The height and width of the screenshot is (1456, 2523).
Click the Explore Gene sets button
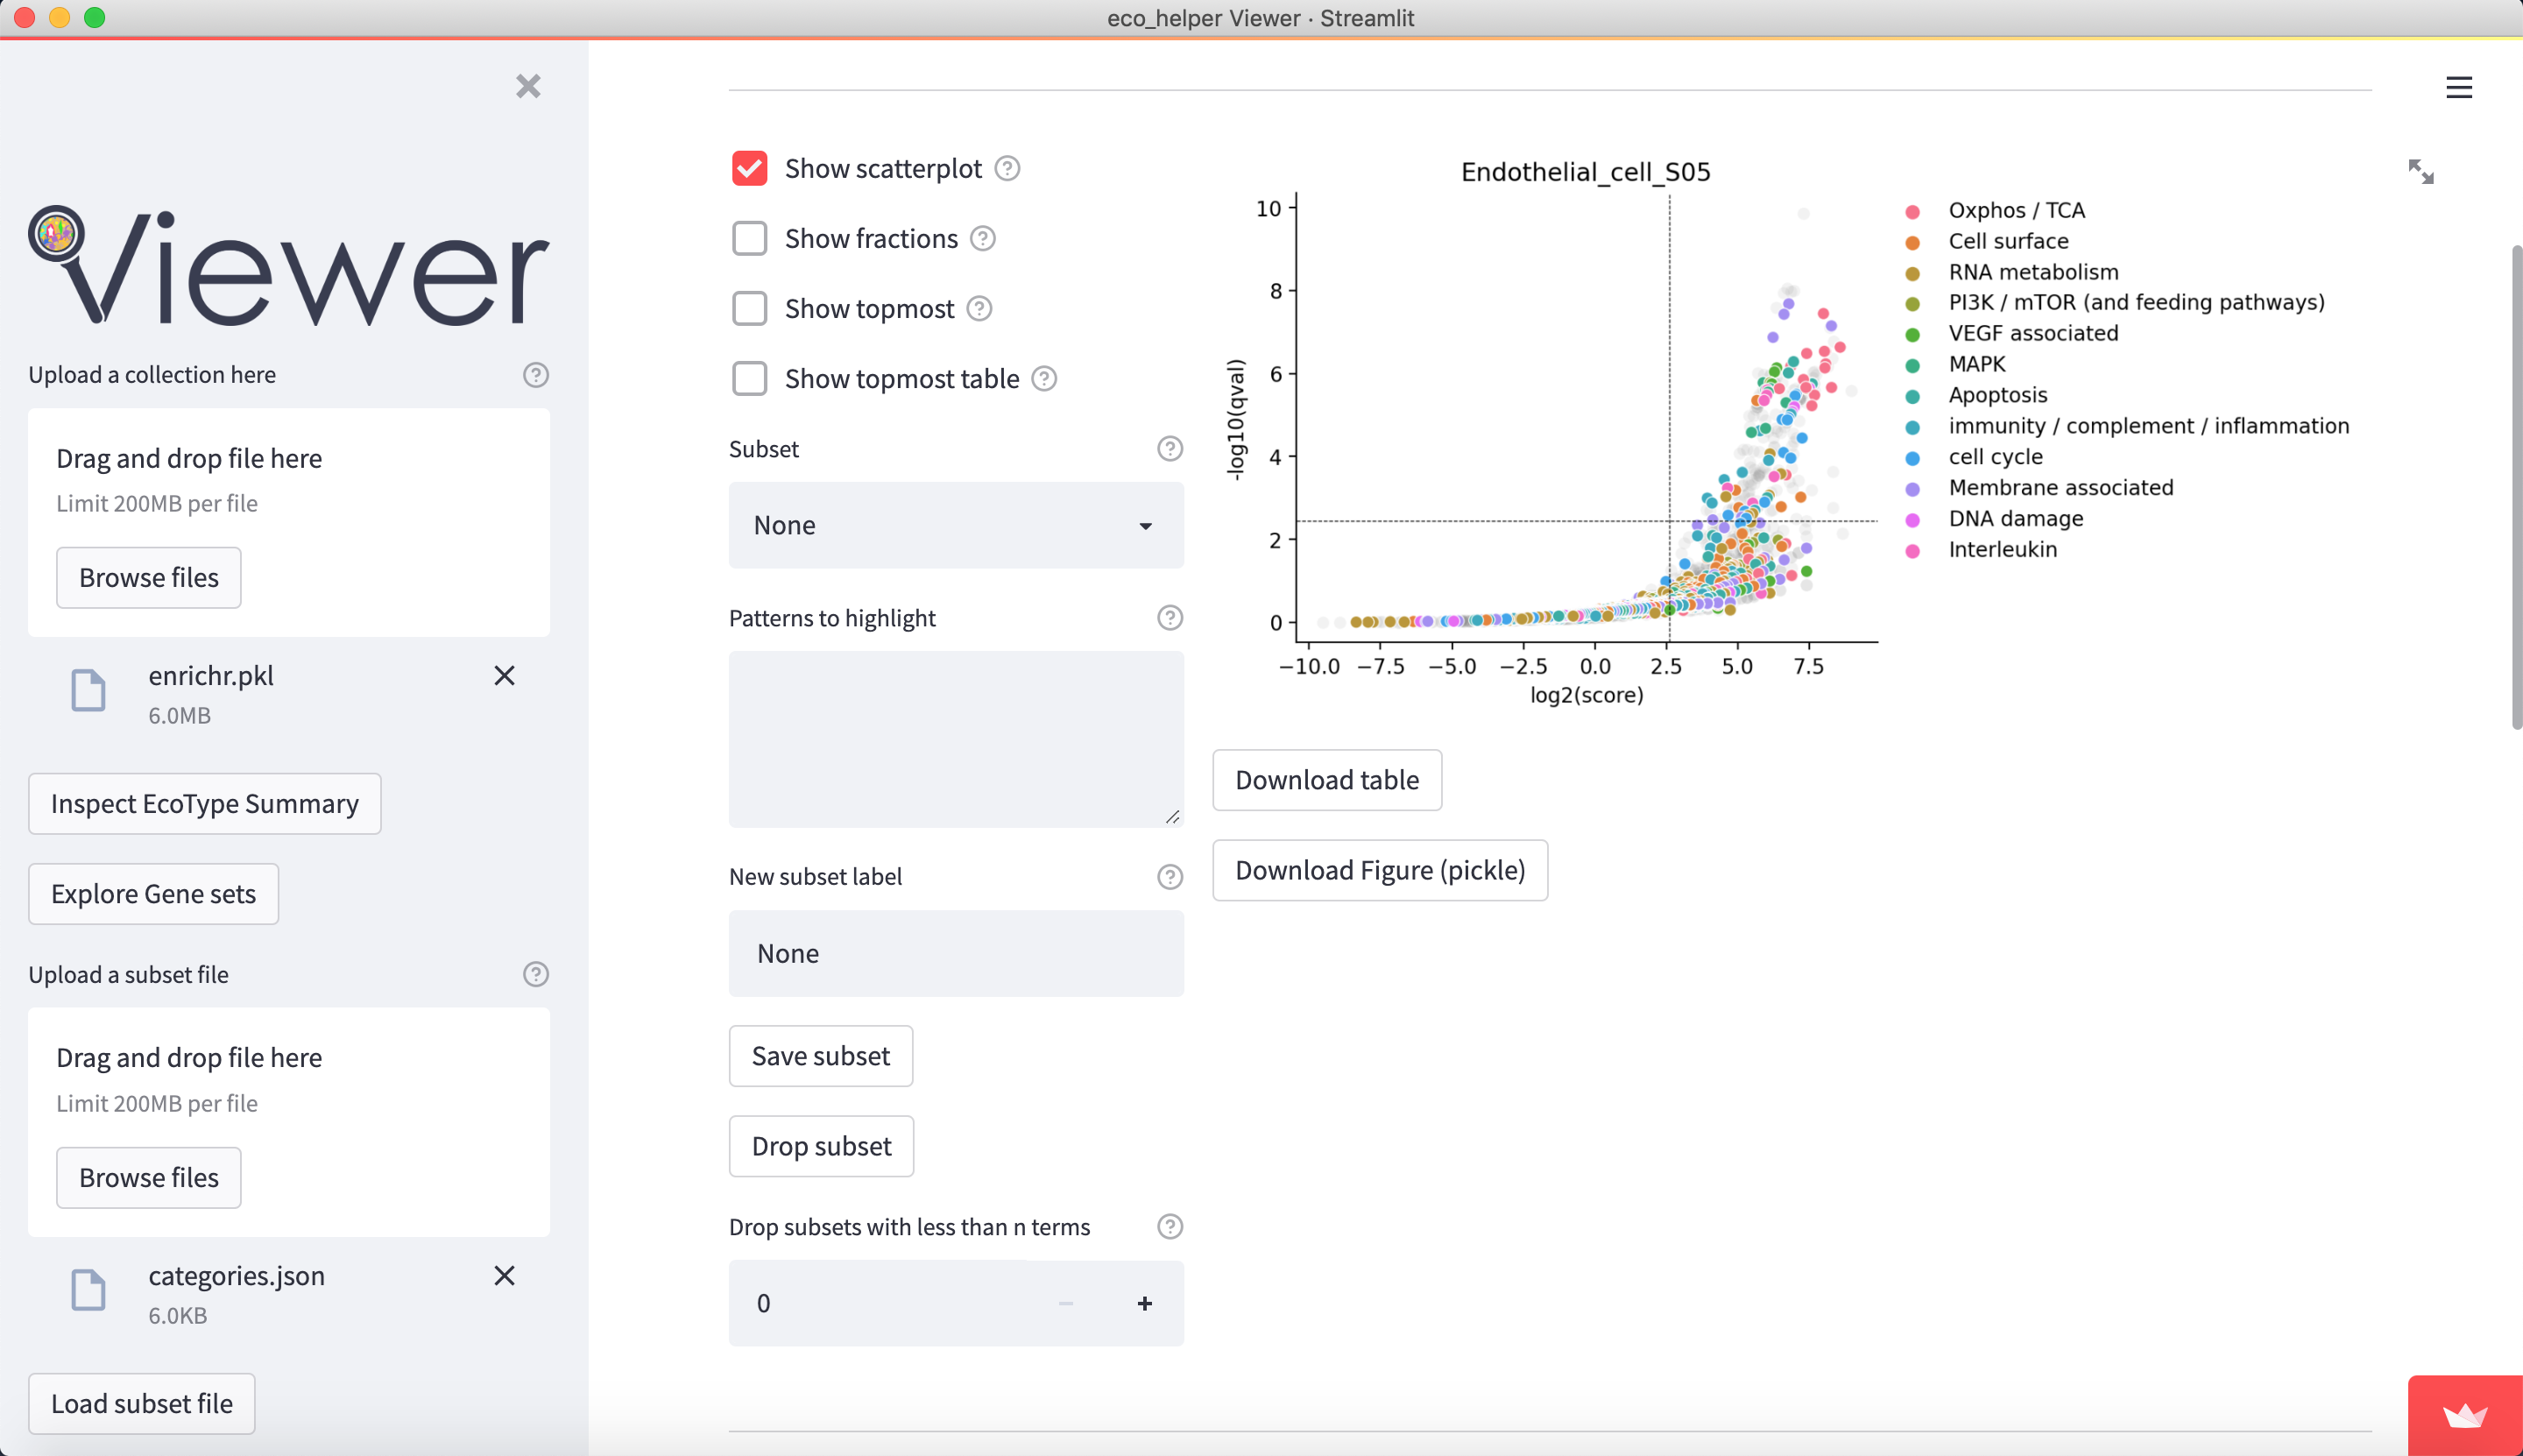click(x=153, y=894)
